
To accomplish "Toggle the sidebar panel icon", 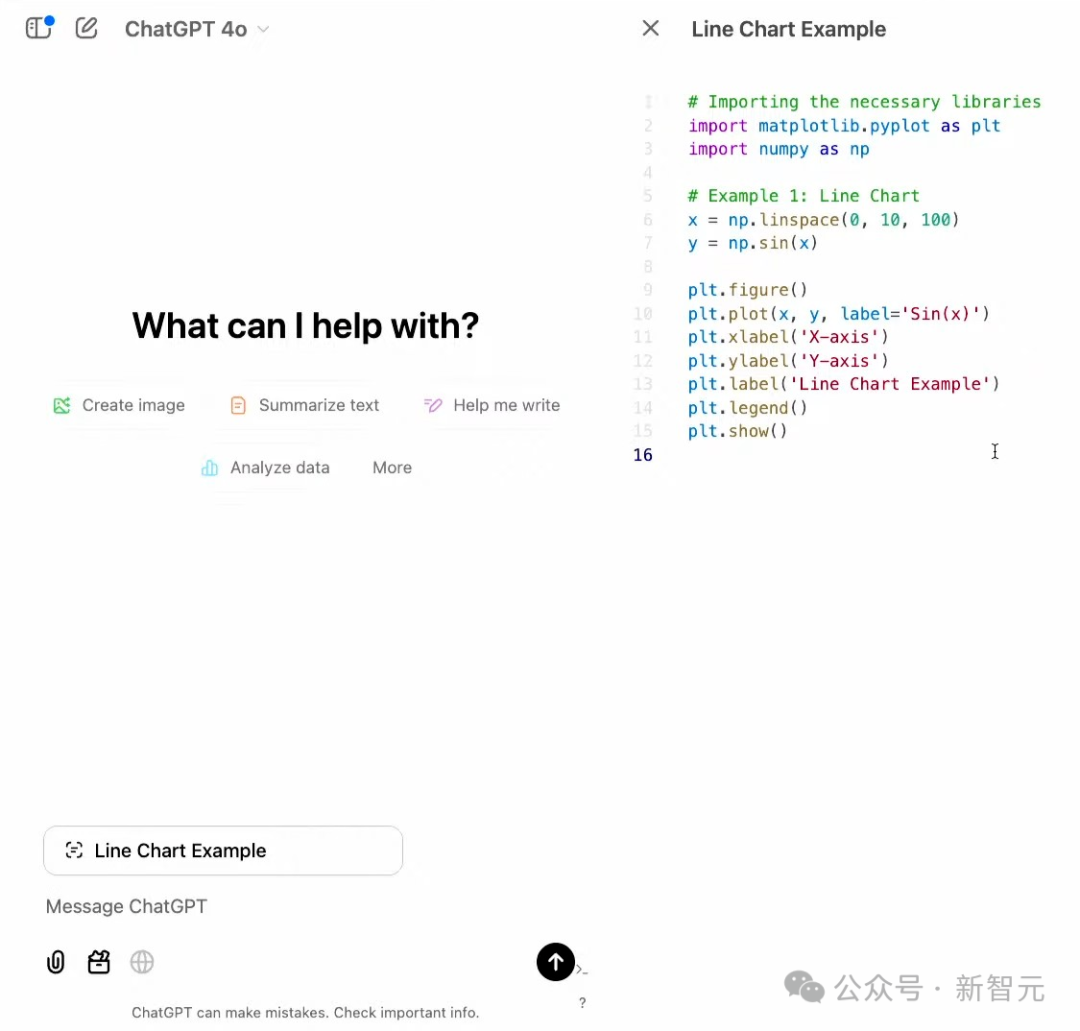I will pyautogui.click(x=38, y=28).
